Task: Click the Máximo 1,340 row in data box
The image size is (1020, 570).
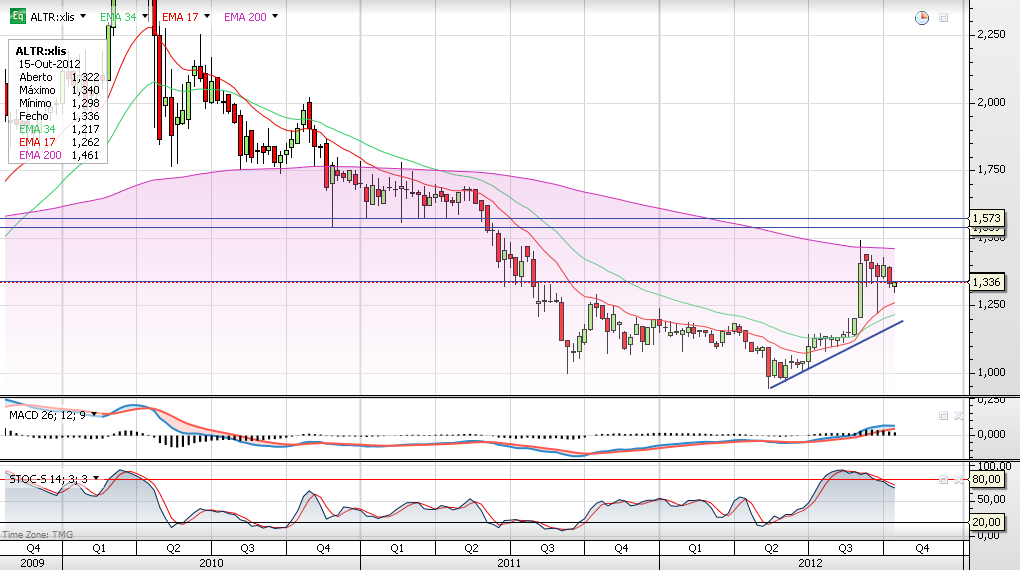Action: point(59,90)
